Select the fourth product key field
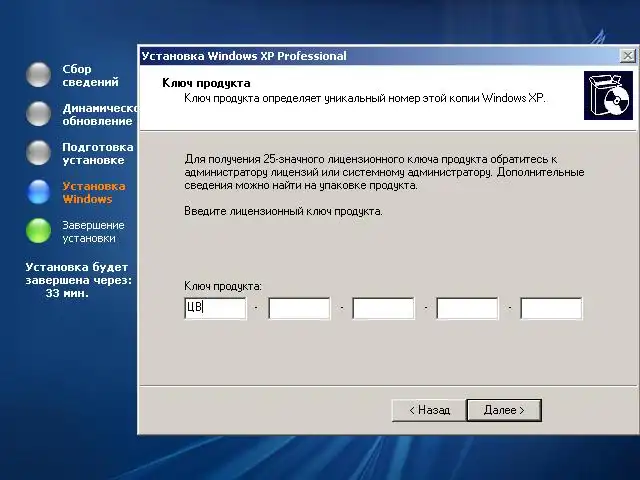 (467, 308)
